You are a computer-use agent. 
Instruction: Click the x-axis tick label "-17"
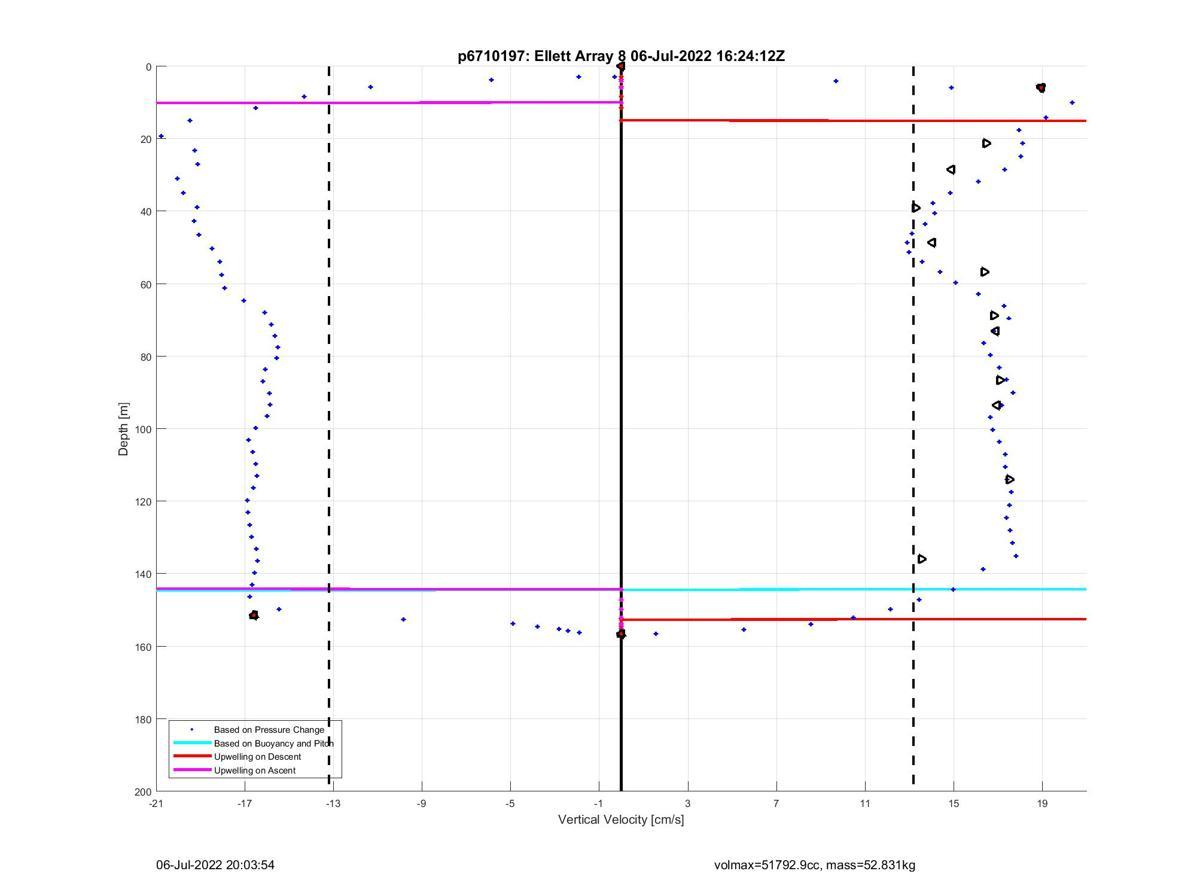pos(244,803)
